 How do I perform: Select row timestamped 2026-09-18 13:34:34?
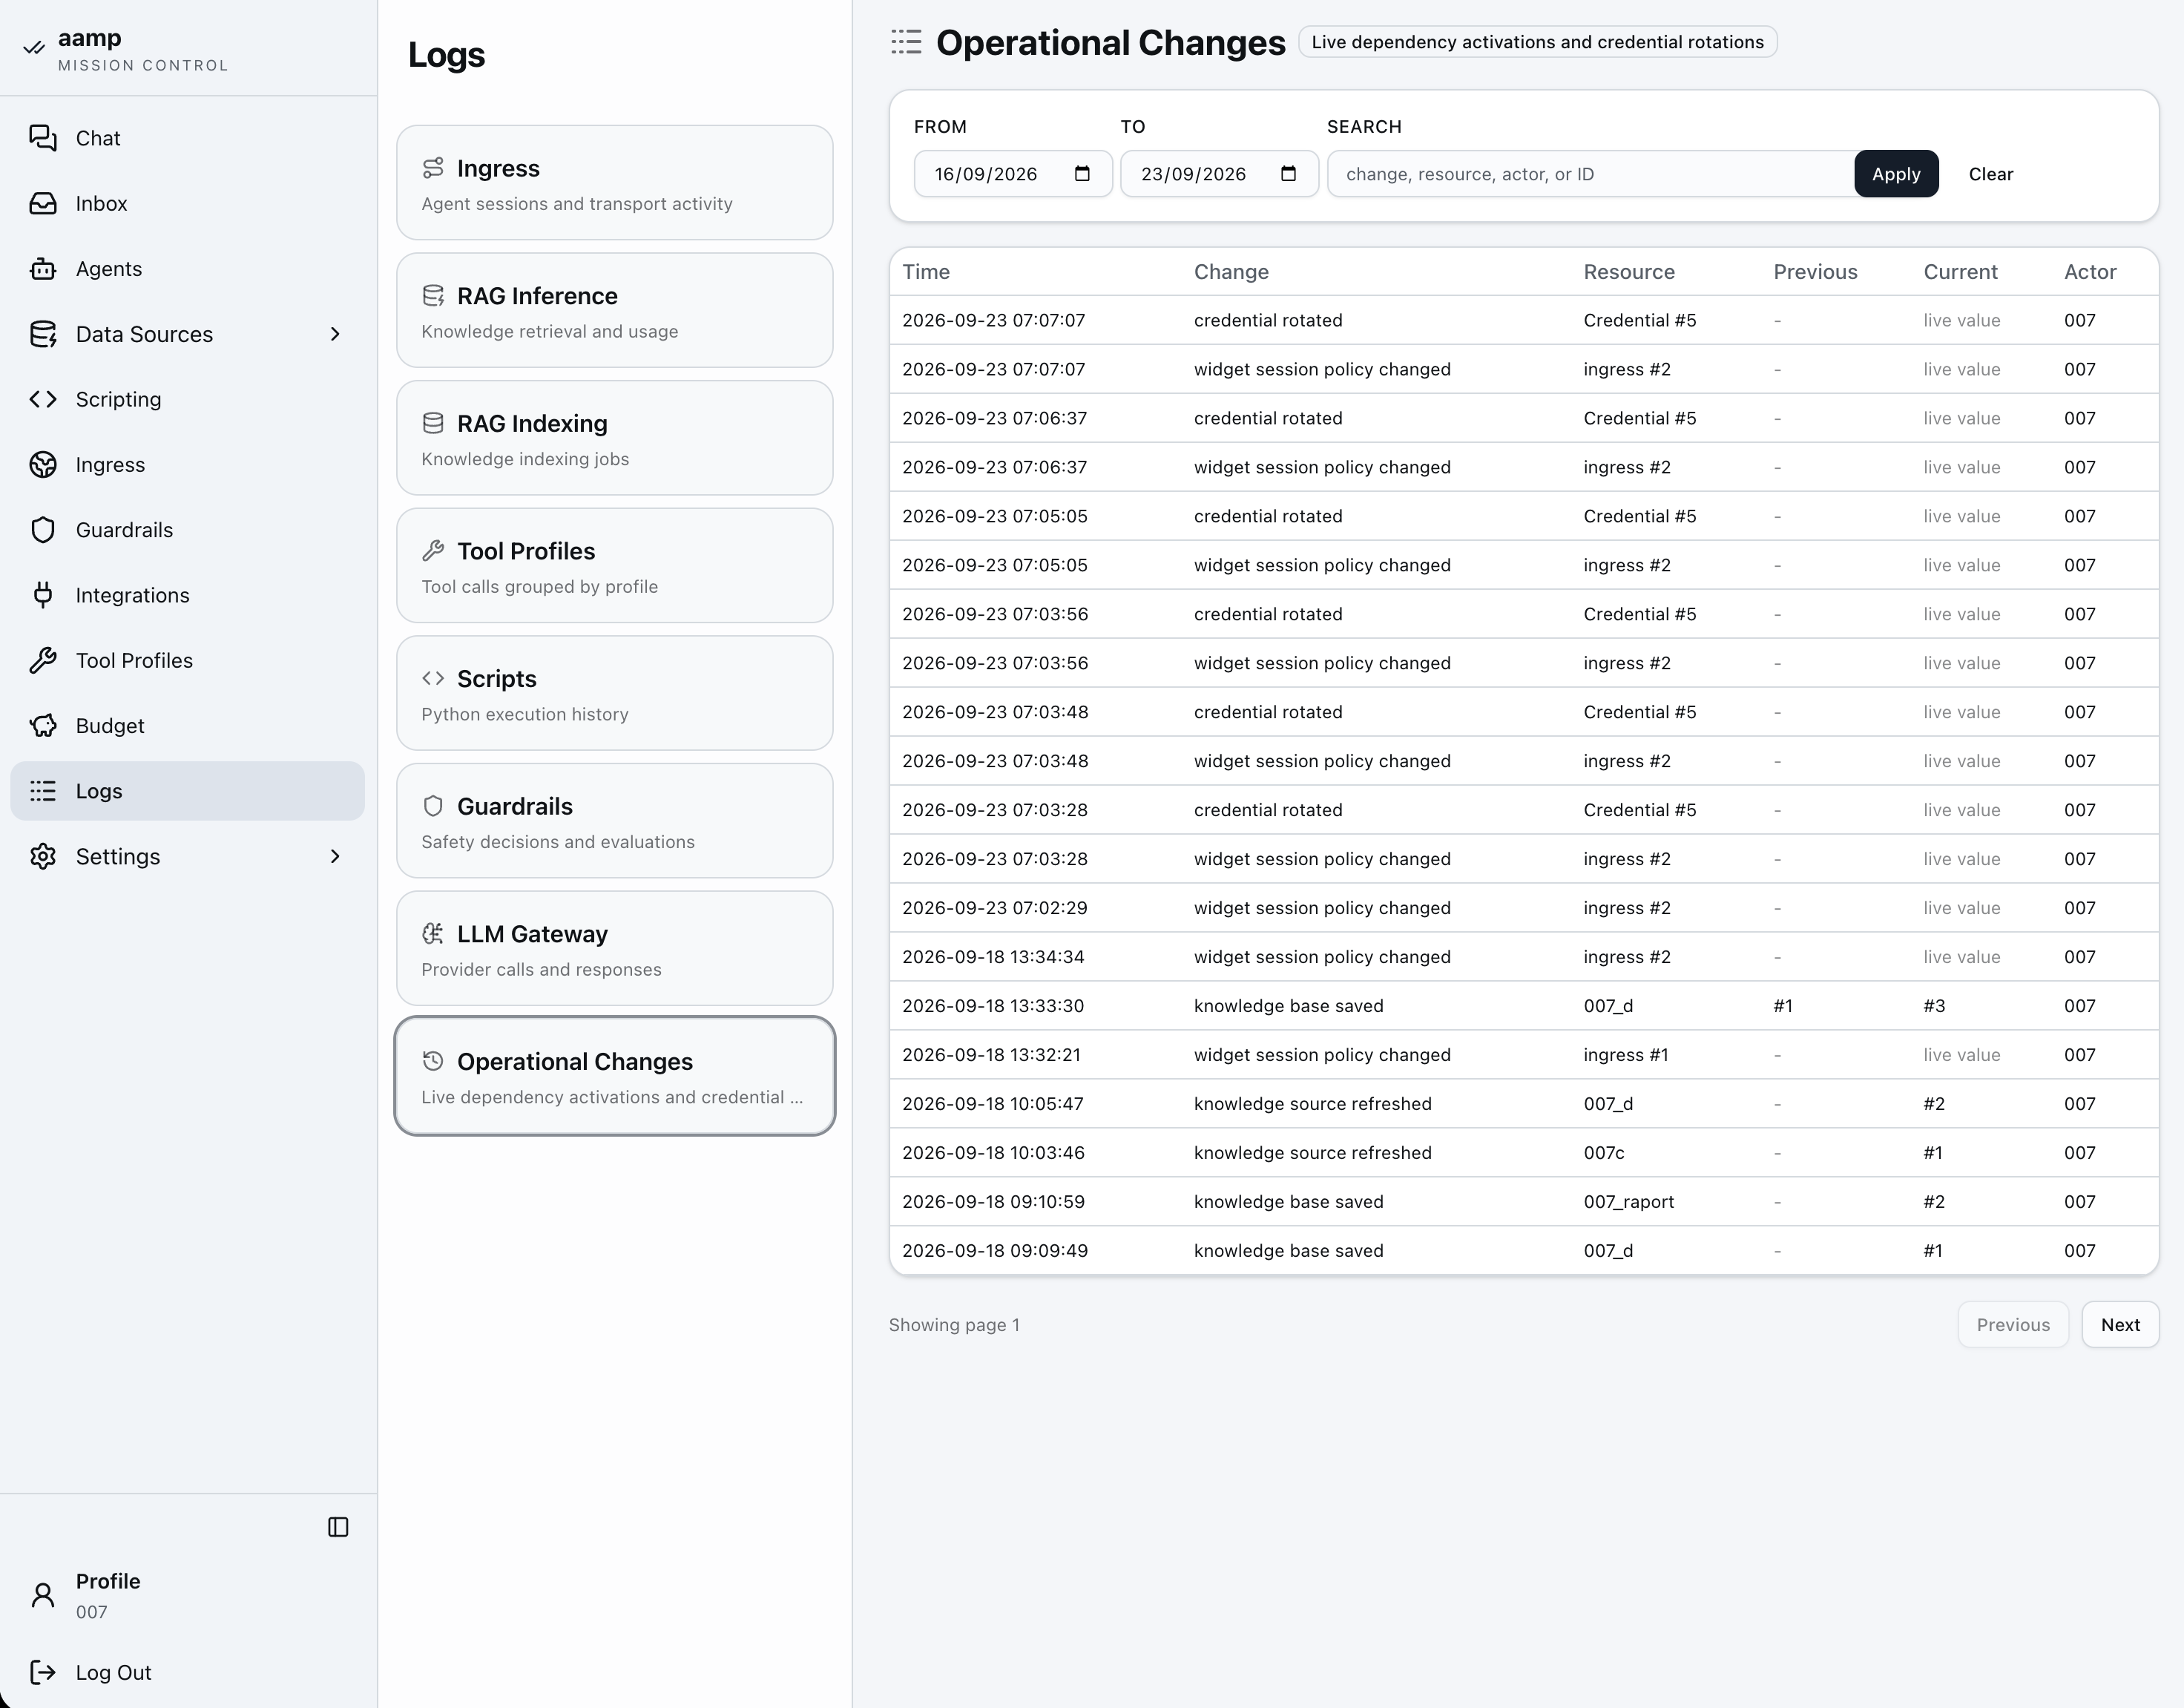pyautogui.click(x=1524, y=957)
